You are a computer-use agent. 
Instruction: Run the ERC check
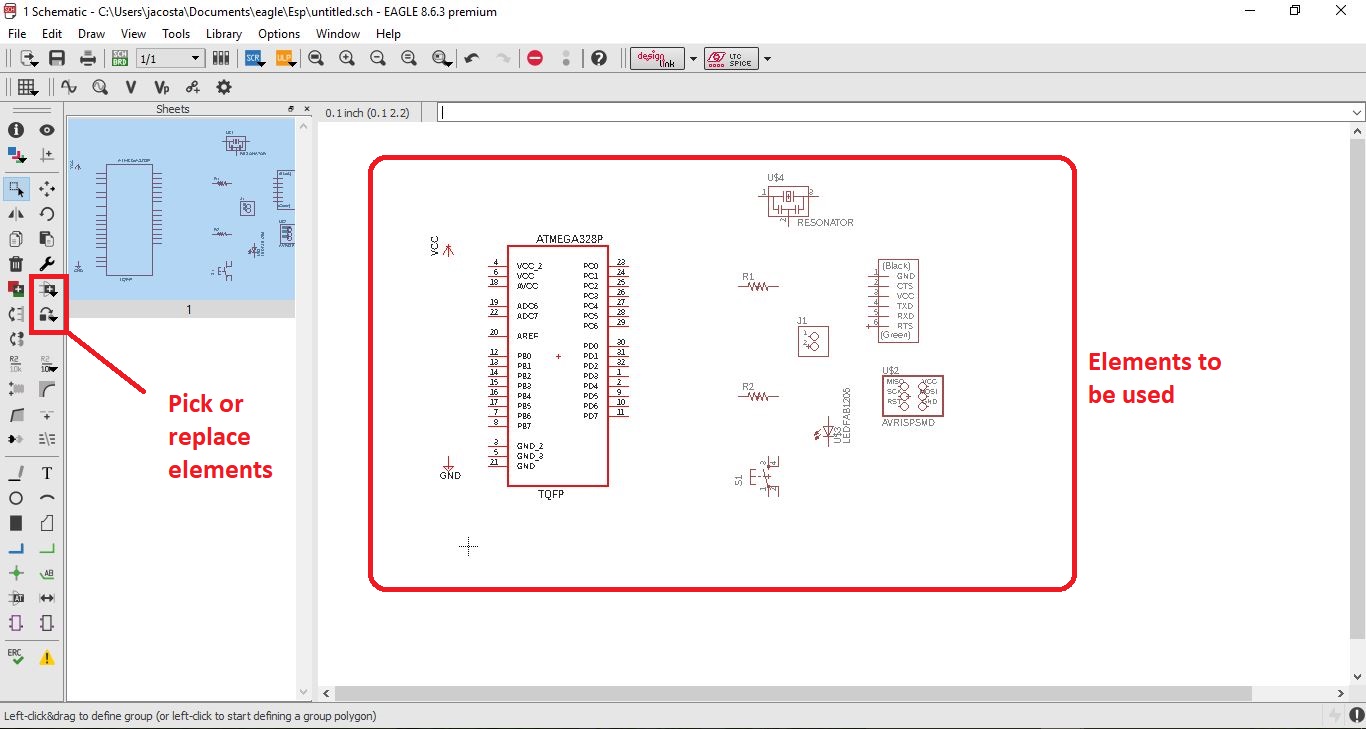(x=16, y=657)
